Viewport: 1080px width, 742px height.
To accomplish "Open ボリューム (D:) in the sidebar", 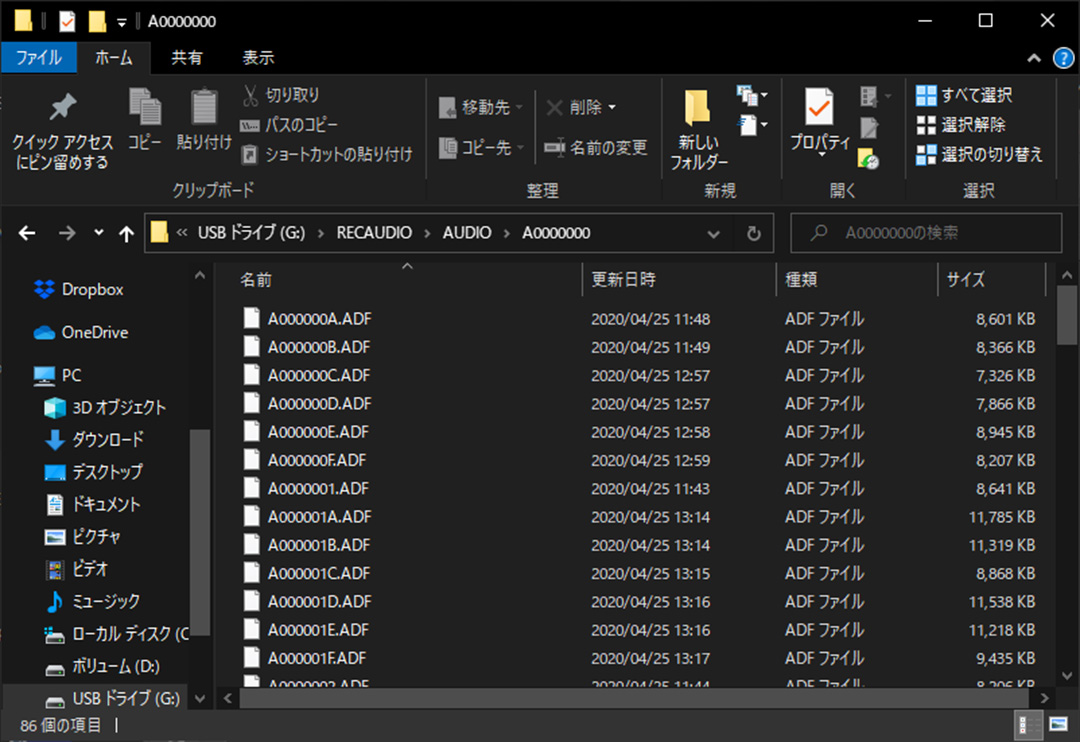I will (x=103, y=666).
